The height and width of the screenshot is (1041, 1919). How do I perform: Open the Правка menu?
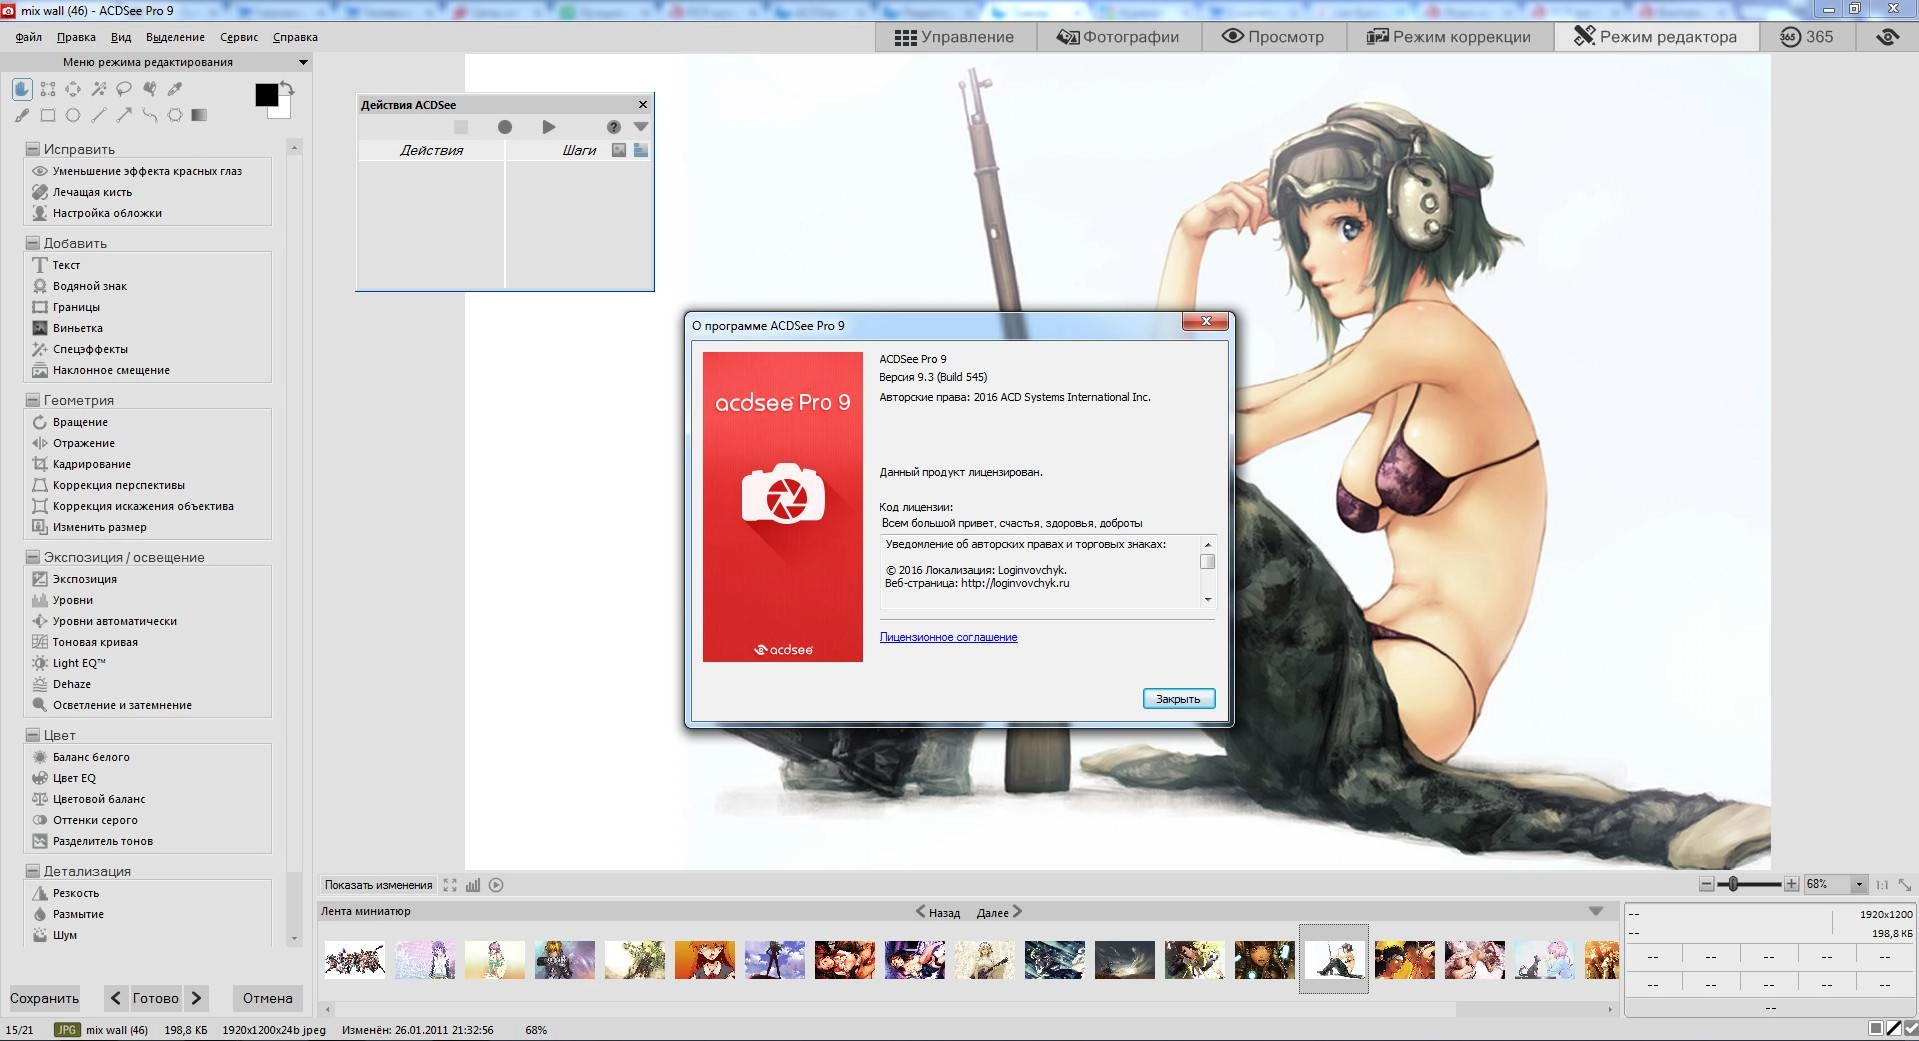coord(76,37)
